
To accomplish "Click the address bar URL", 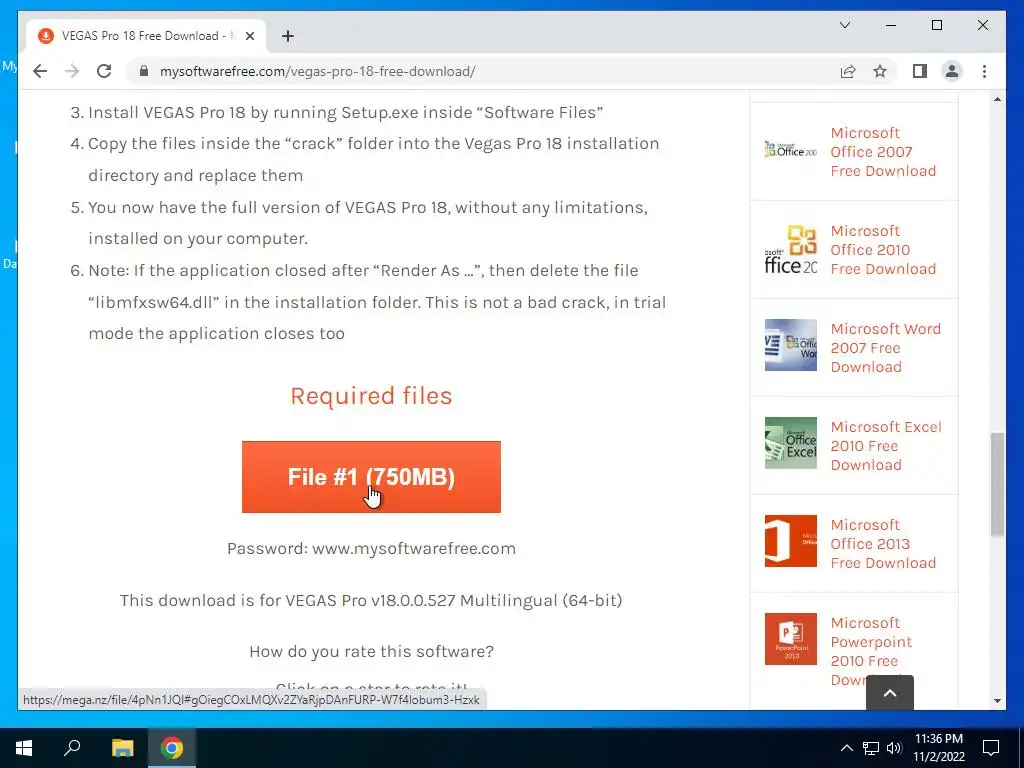I will [x=317, y=71].
